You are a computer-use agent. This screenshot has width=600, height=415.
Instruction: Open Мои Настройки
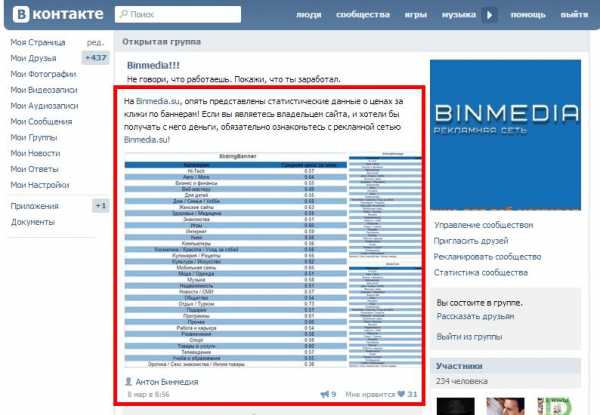(x=40, y=185)
